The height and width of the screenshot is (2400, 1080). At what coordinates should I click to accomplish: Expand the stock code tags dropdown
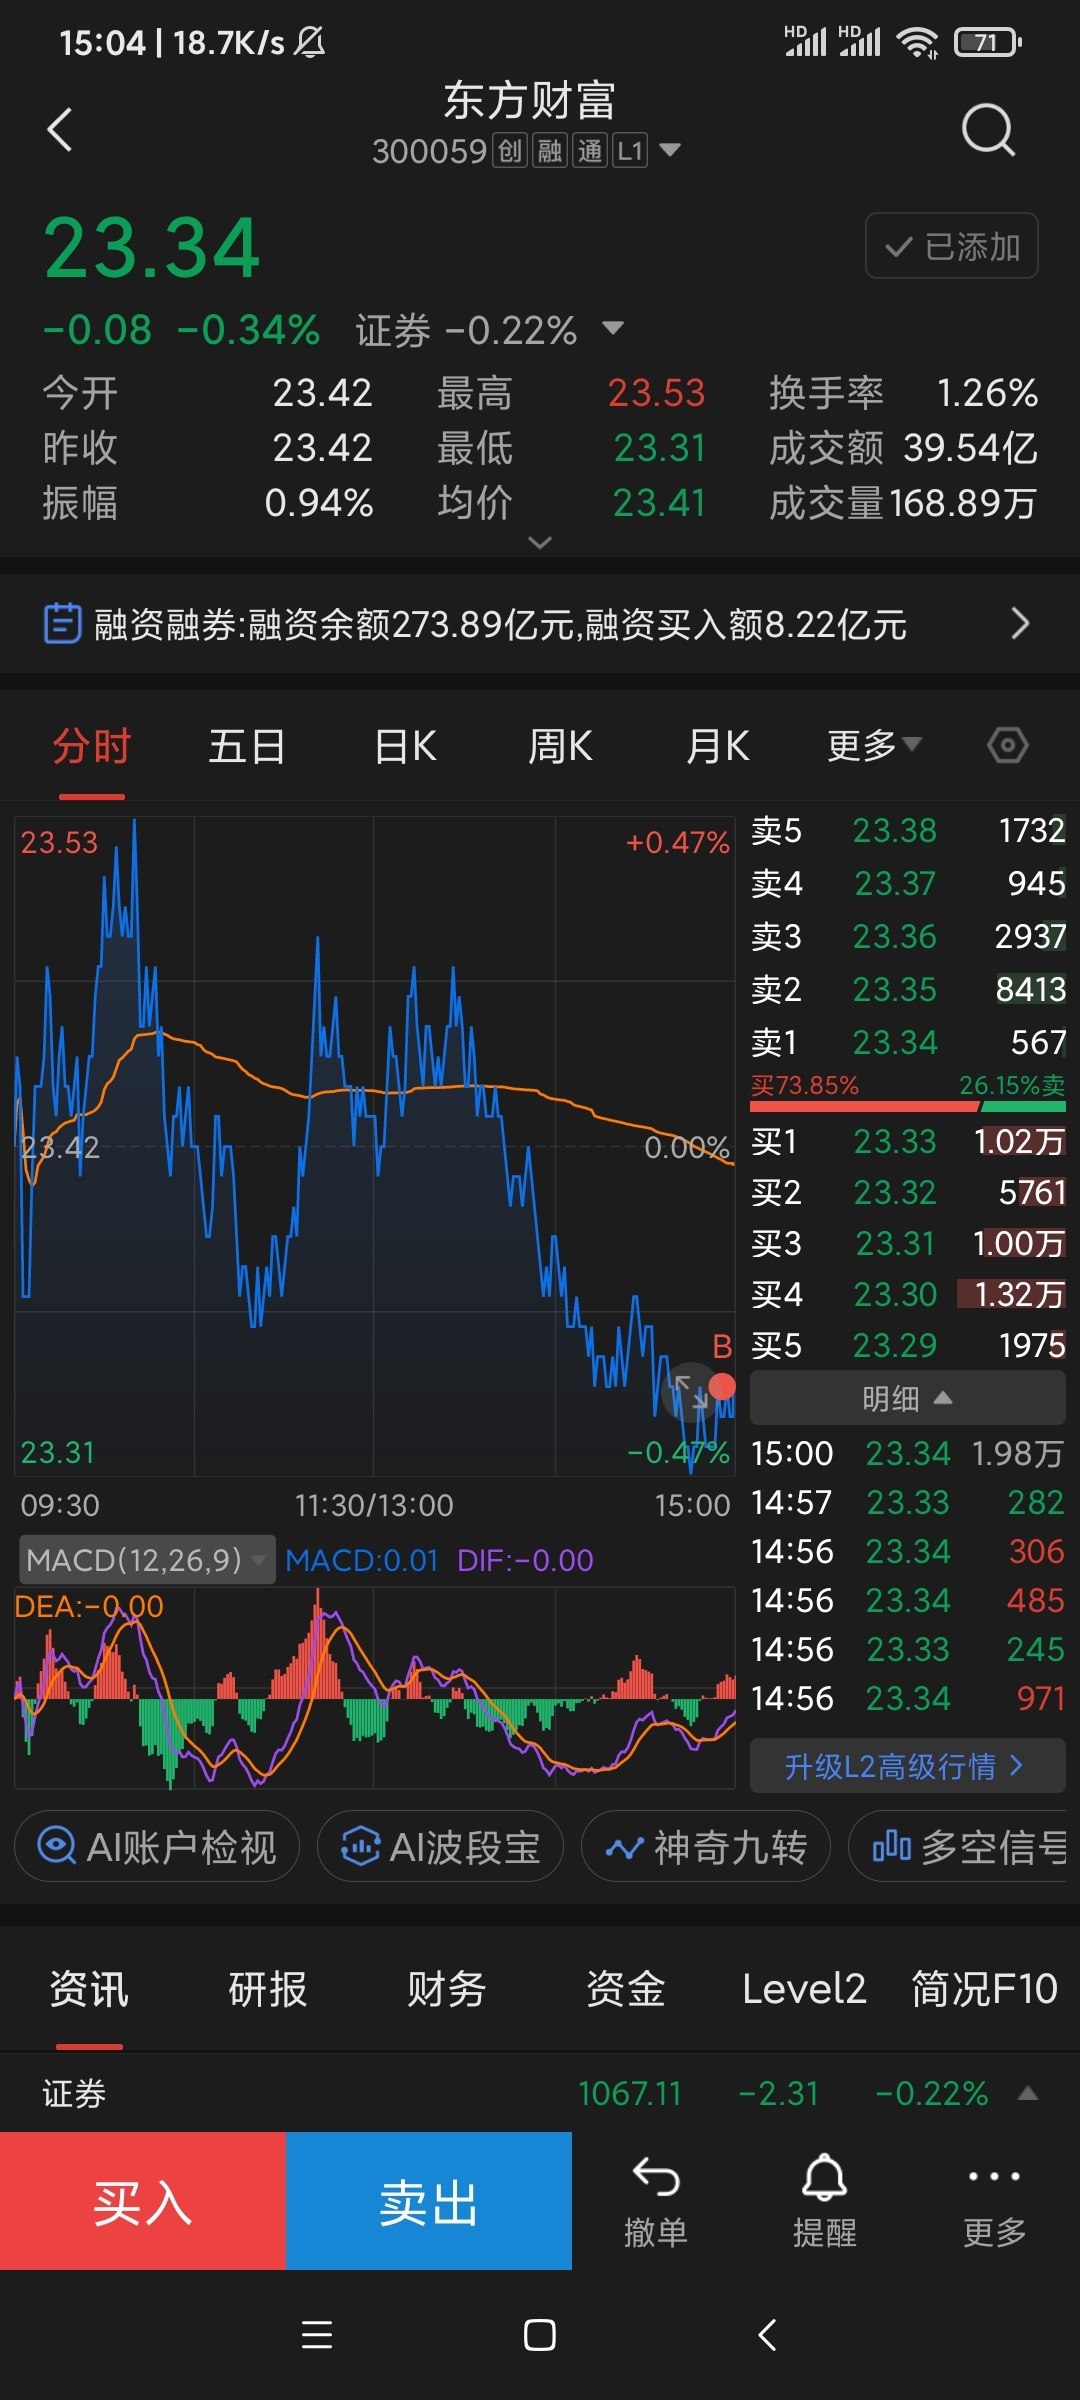tap(670, 150)
